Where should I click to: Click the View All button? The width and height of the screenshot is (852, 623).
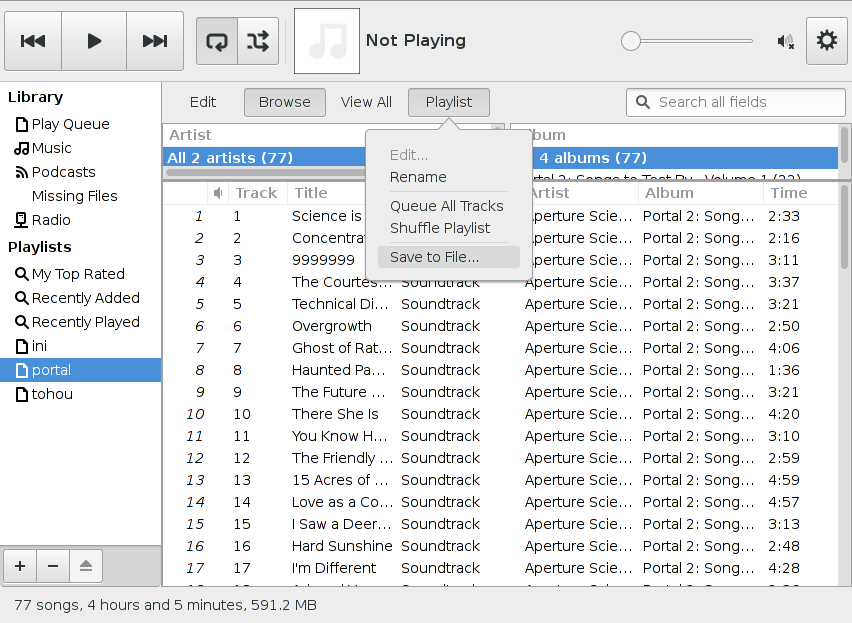coord(366,102)
